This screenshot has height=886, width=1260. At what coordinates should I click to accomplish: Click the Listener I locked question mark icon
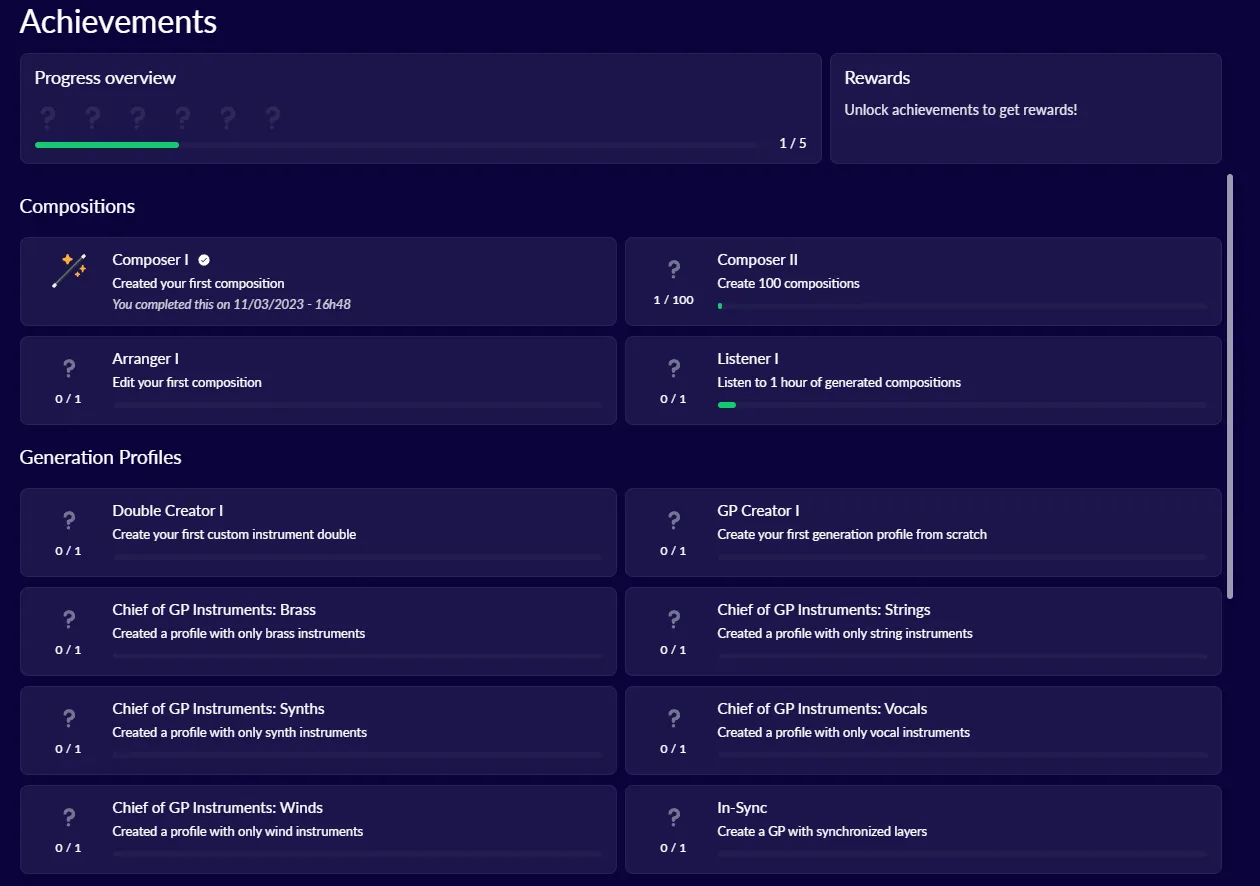coord(674,368)
